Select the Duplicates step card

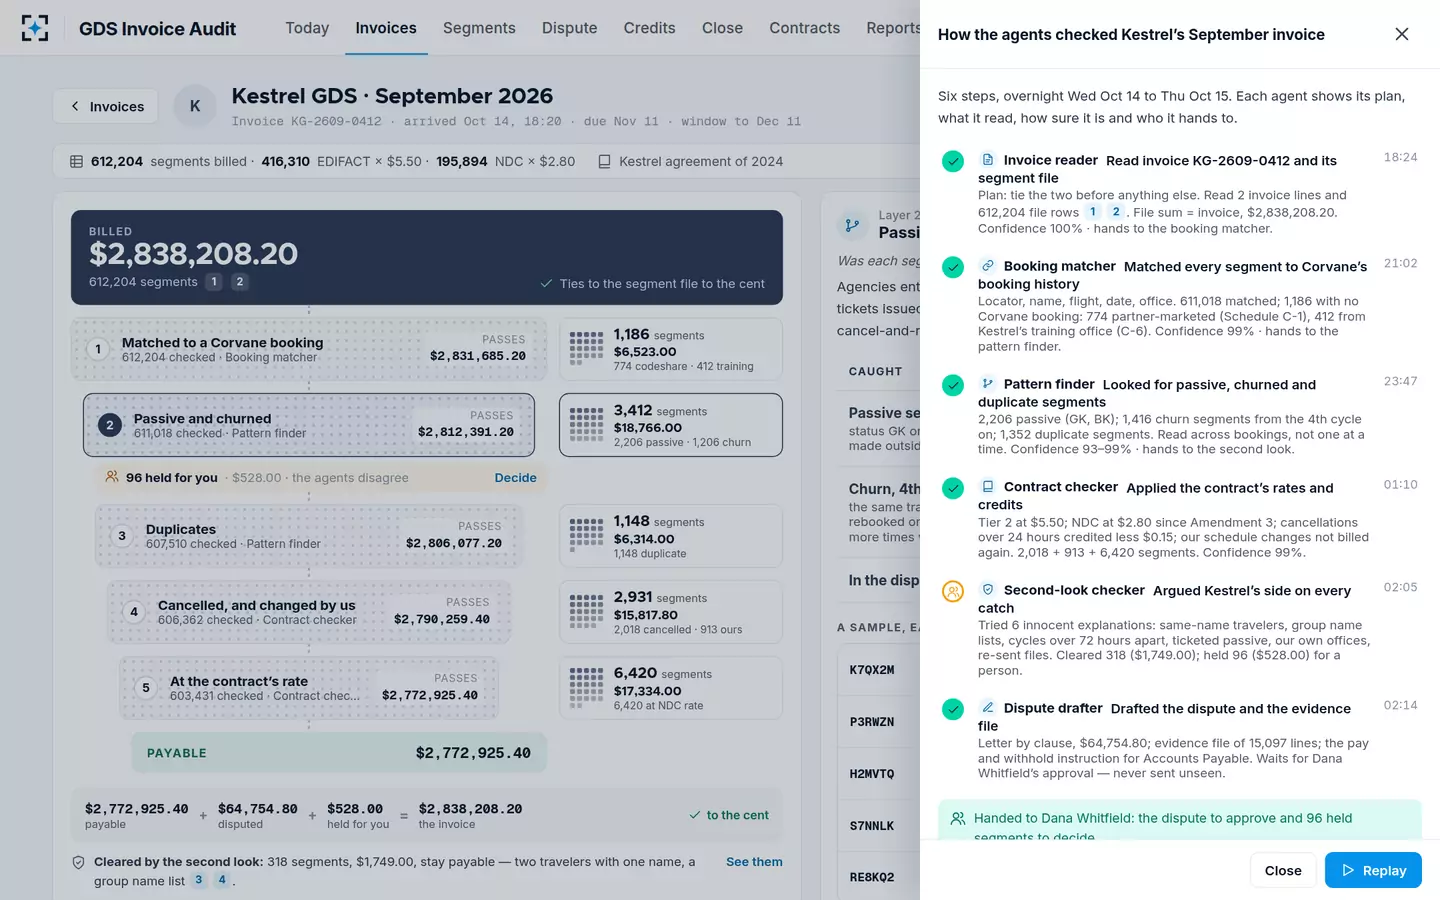tap(309, 536)
